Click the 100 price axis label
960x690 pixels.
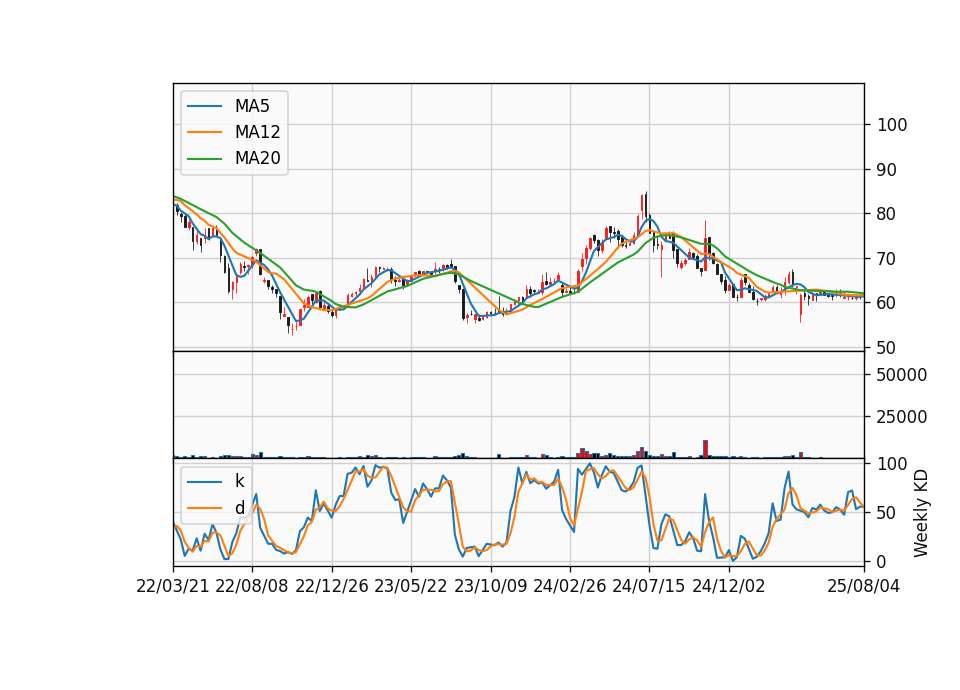(892, 125)
